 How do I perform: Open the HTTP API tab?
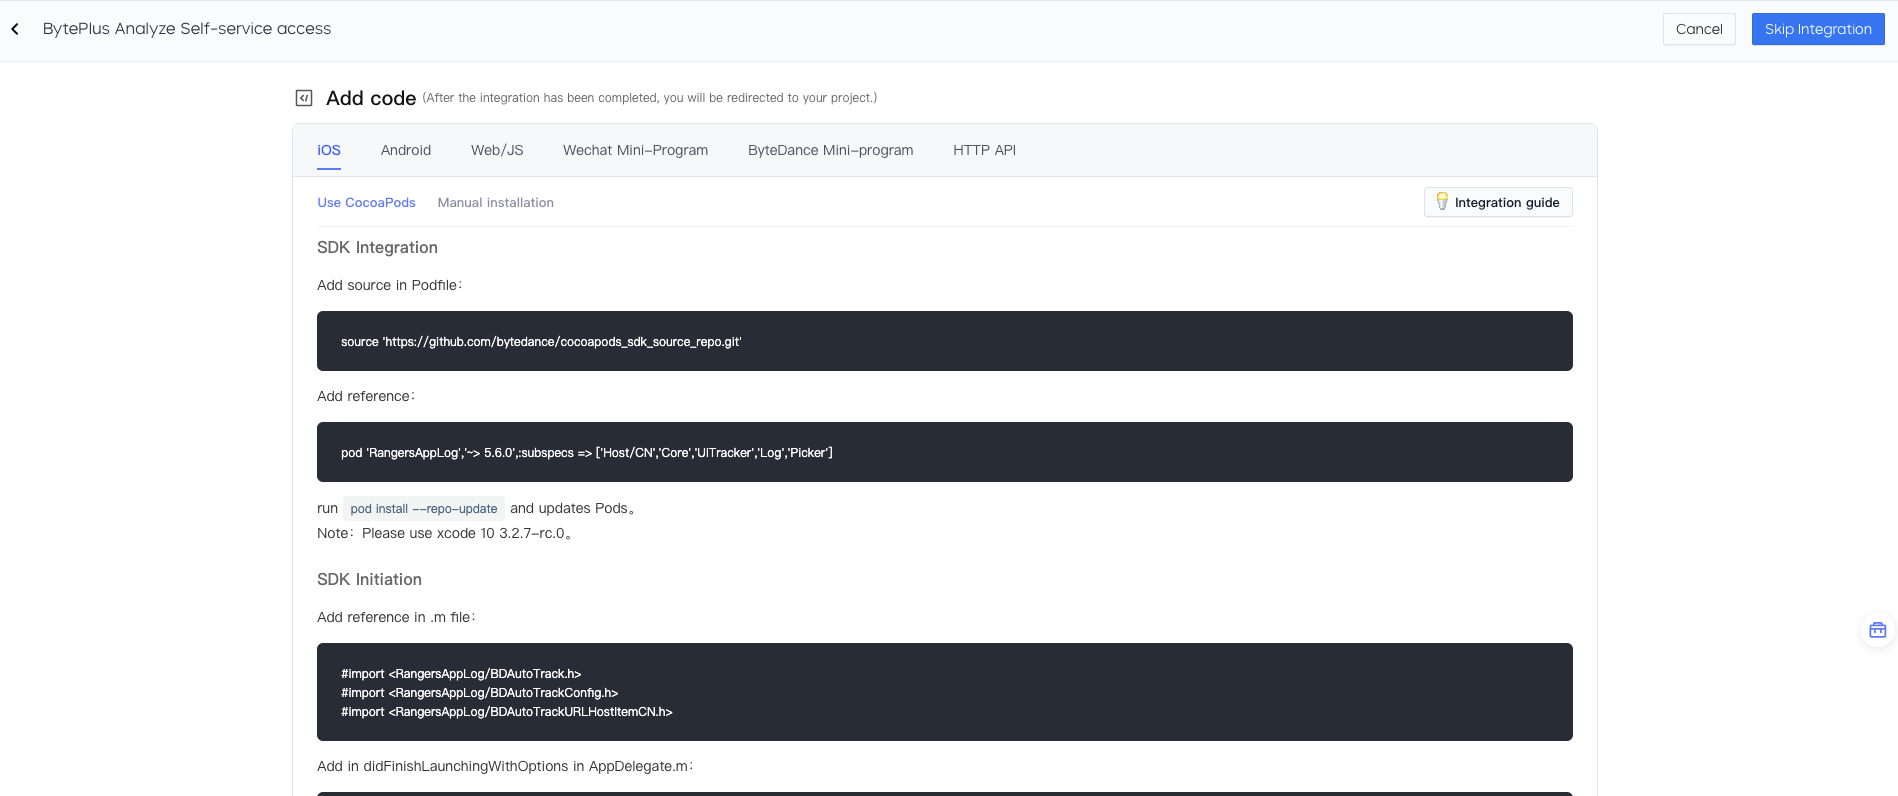pos(984,150)
